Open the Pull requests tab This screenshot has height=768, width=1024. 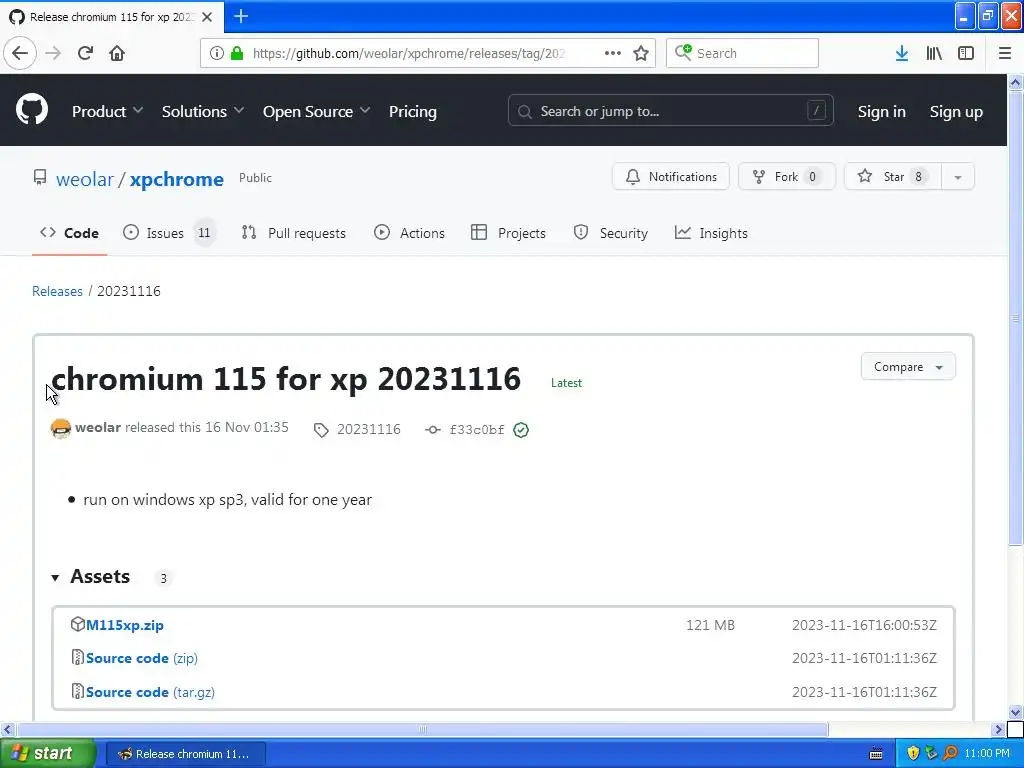(x=293, y=233)
